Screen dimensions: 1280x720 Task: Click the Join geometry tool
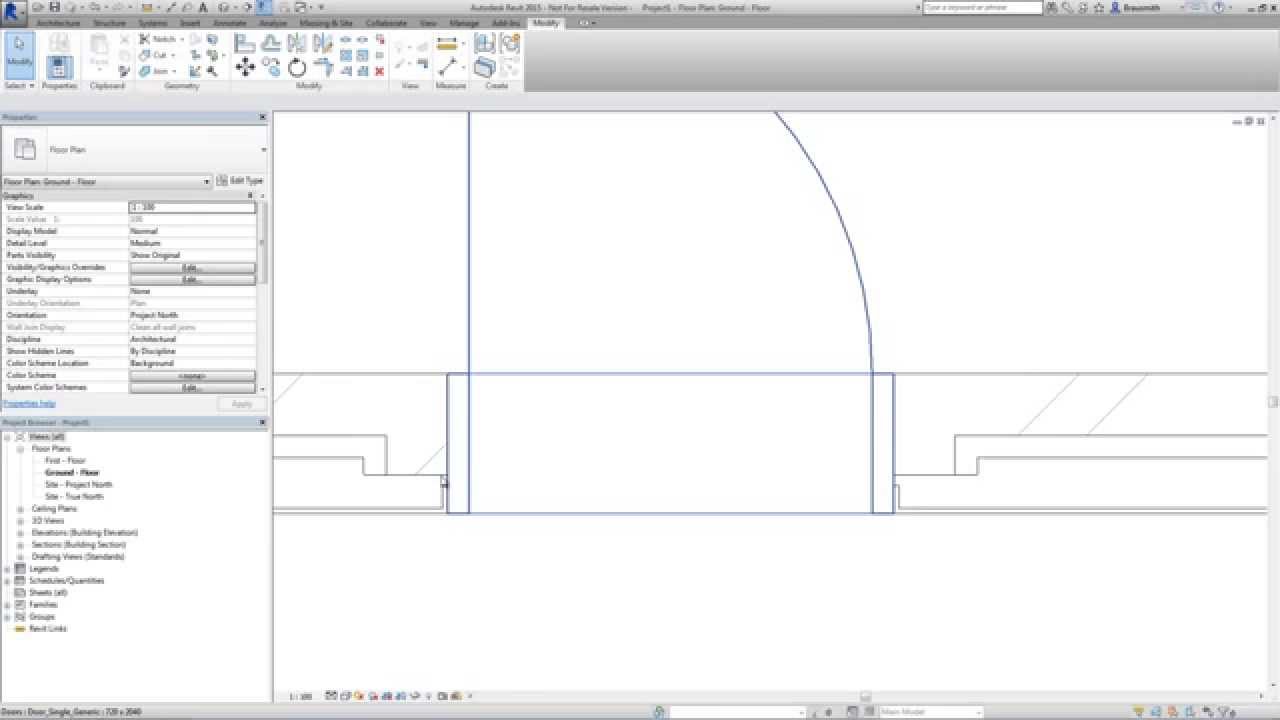point(156,71)
